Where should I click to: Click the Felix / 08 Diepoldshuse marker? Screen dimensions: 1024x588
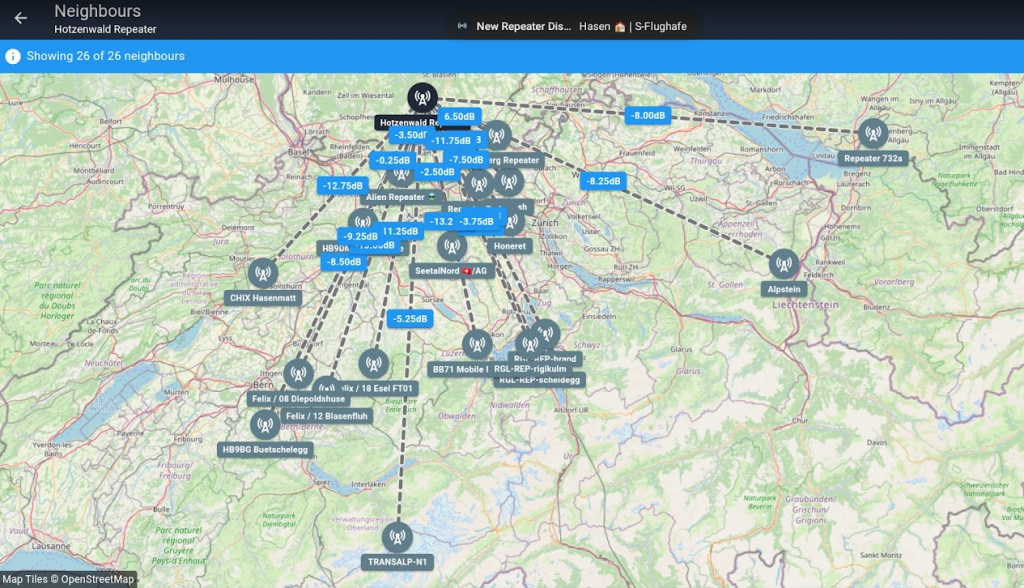298,374
